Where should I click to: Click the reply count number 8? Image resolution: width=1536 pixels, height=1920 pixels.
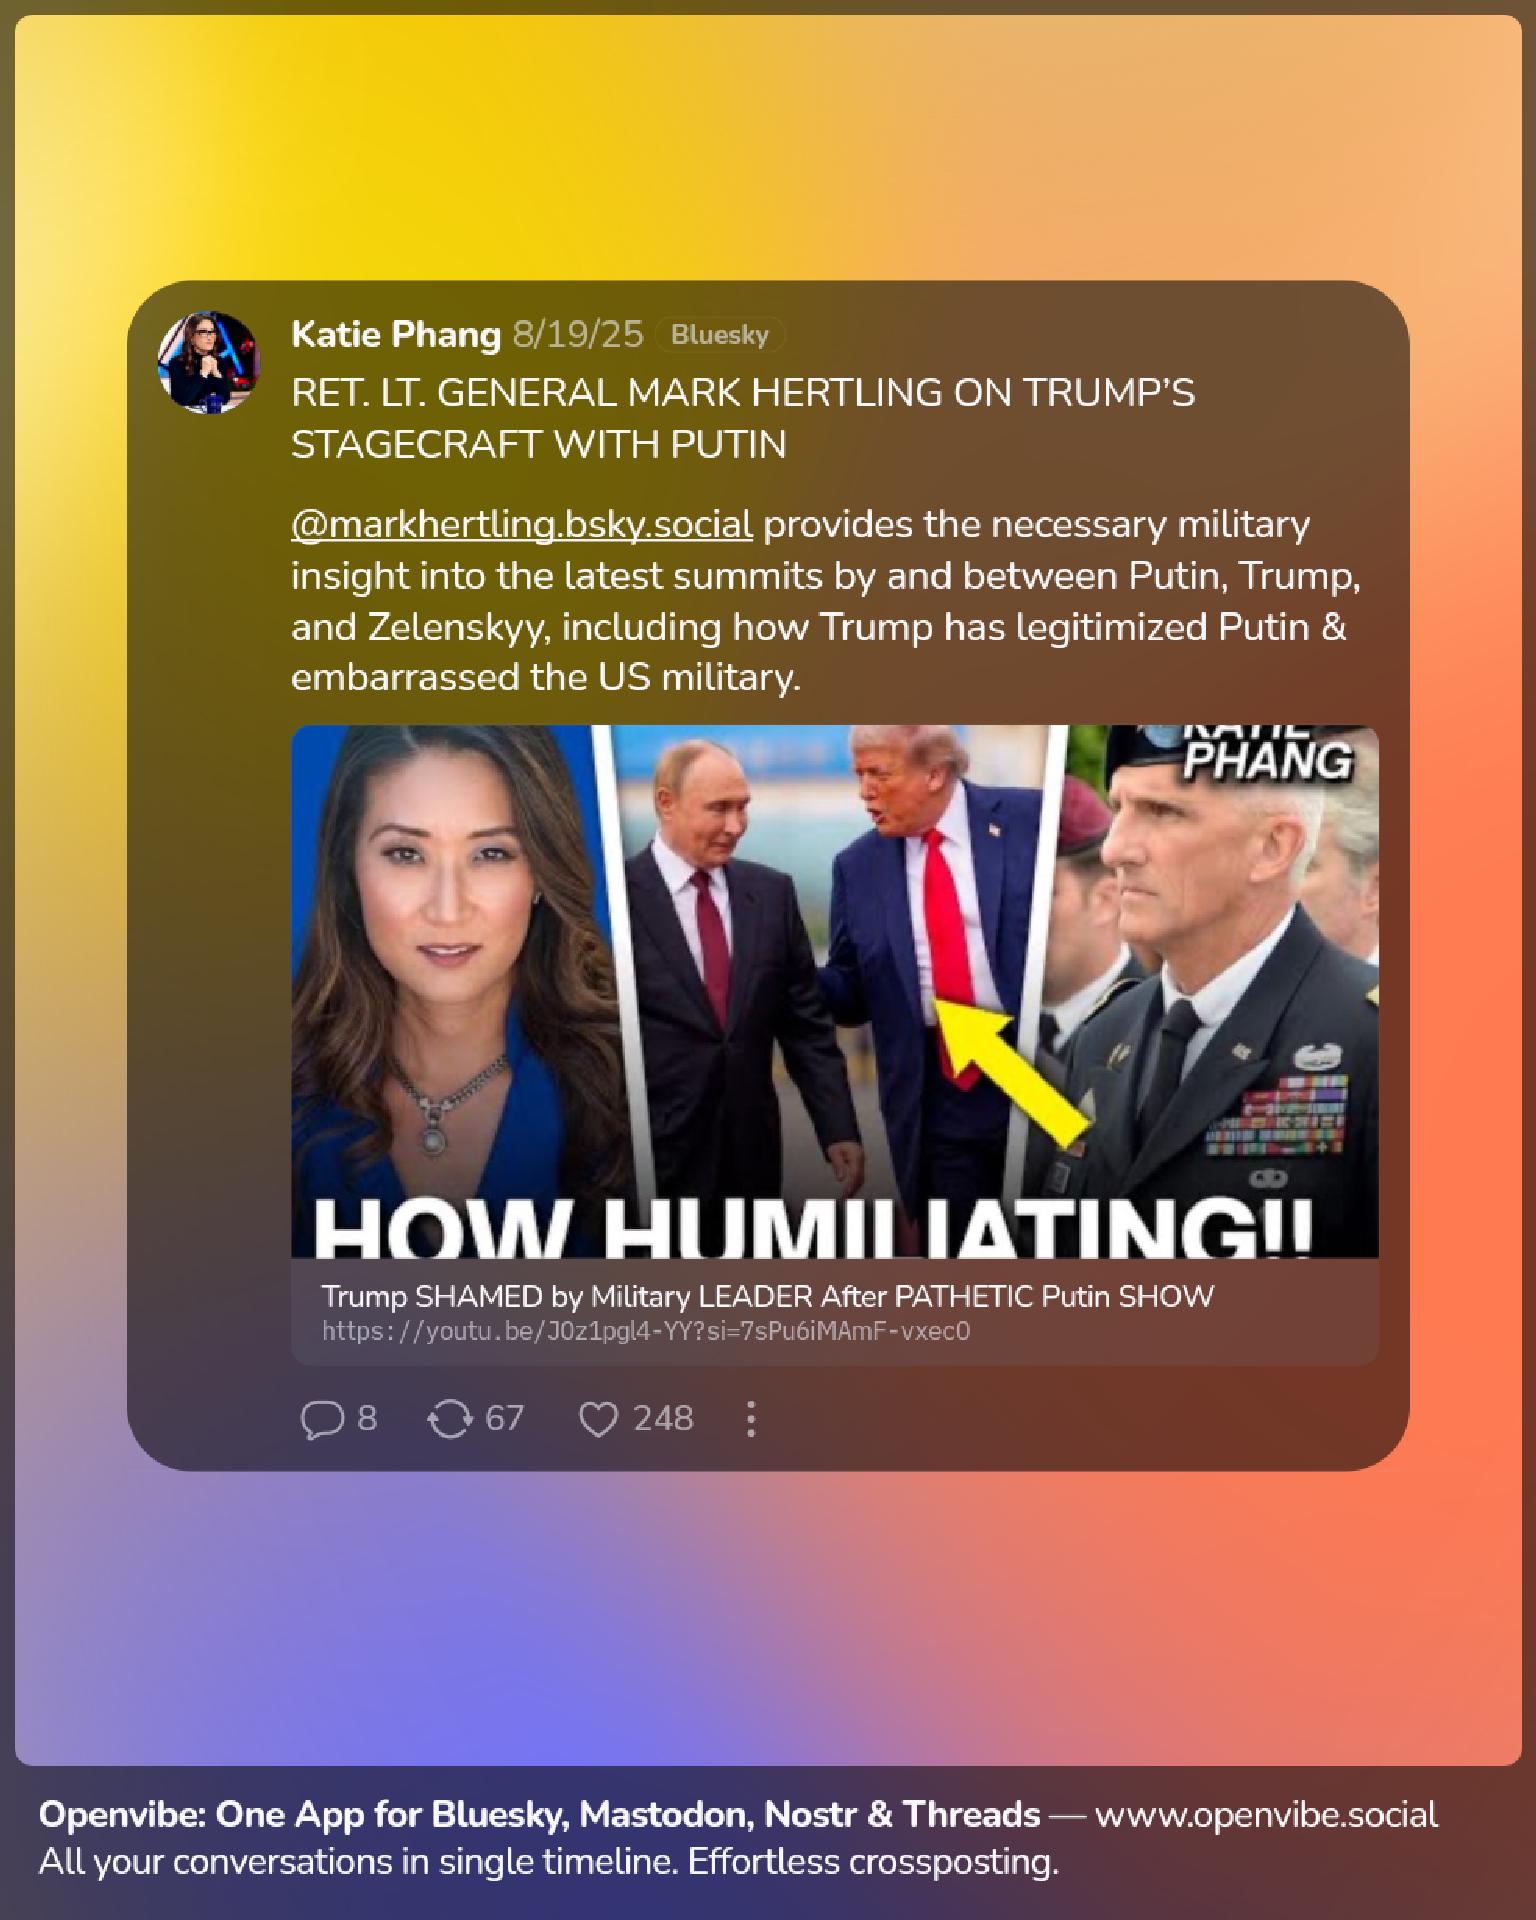(367, 1418)
